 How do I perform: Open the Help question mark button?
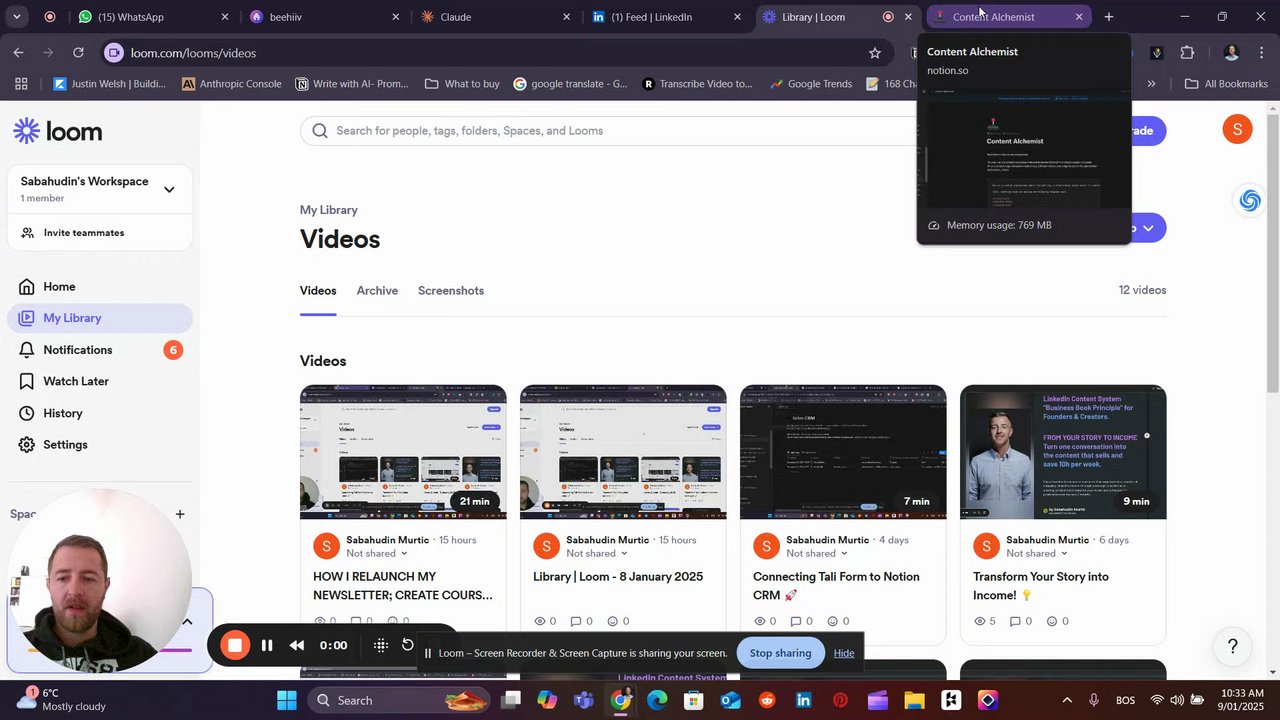pos(1233,647)
